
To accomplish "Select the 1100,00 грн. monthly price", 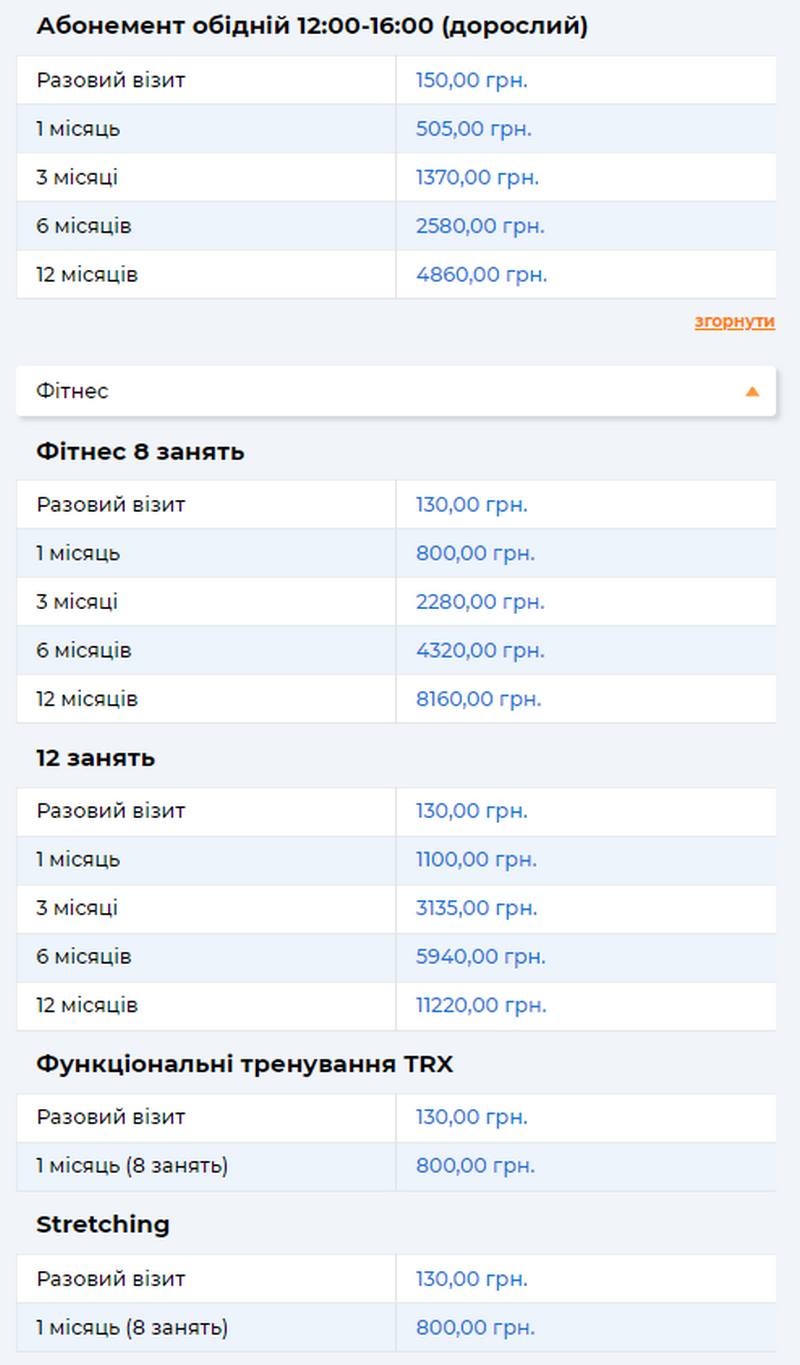I will pos(476,859).
